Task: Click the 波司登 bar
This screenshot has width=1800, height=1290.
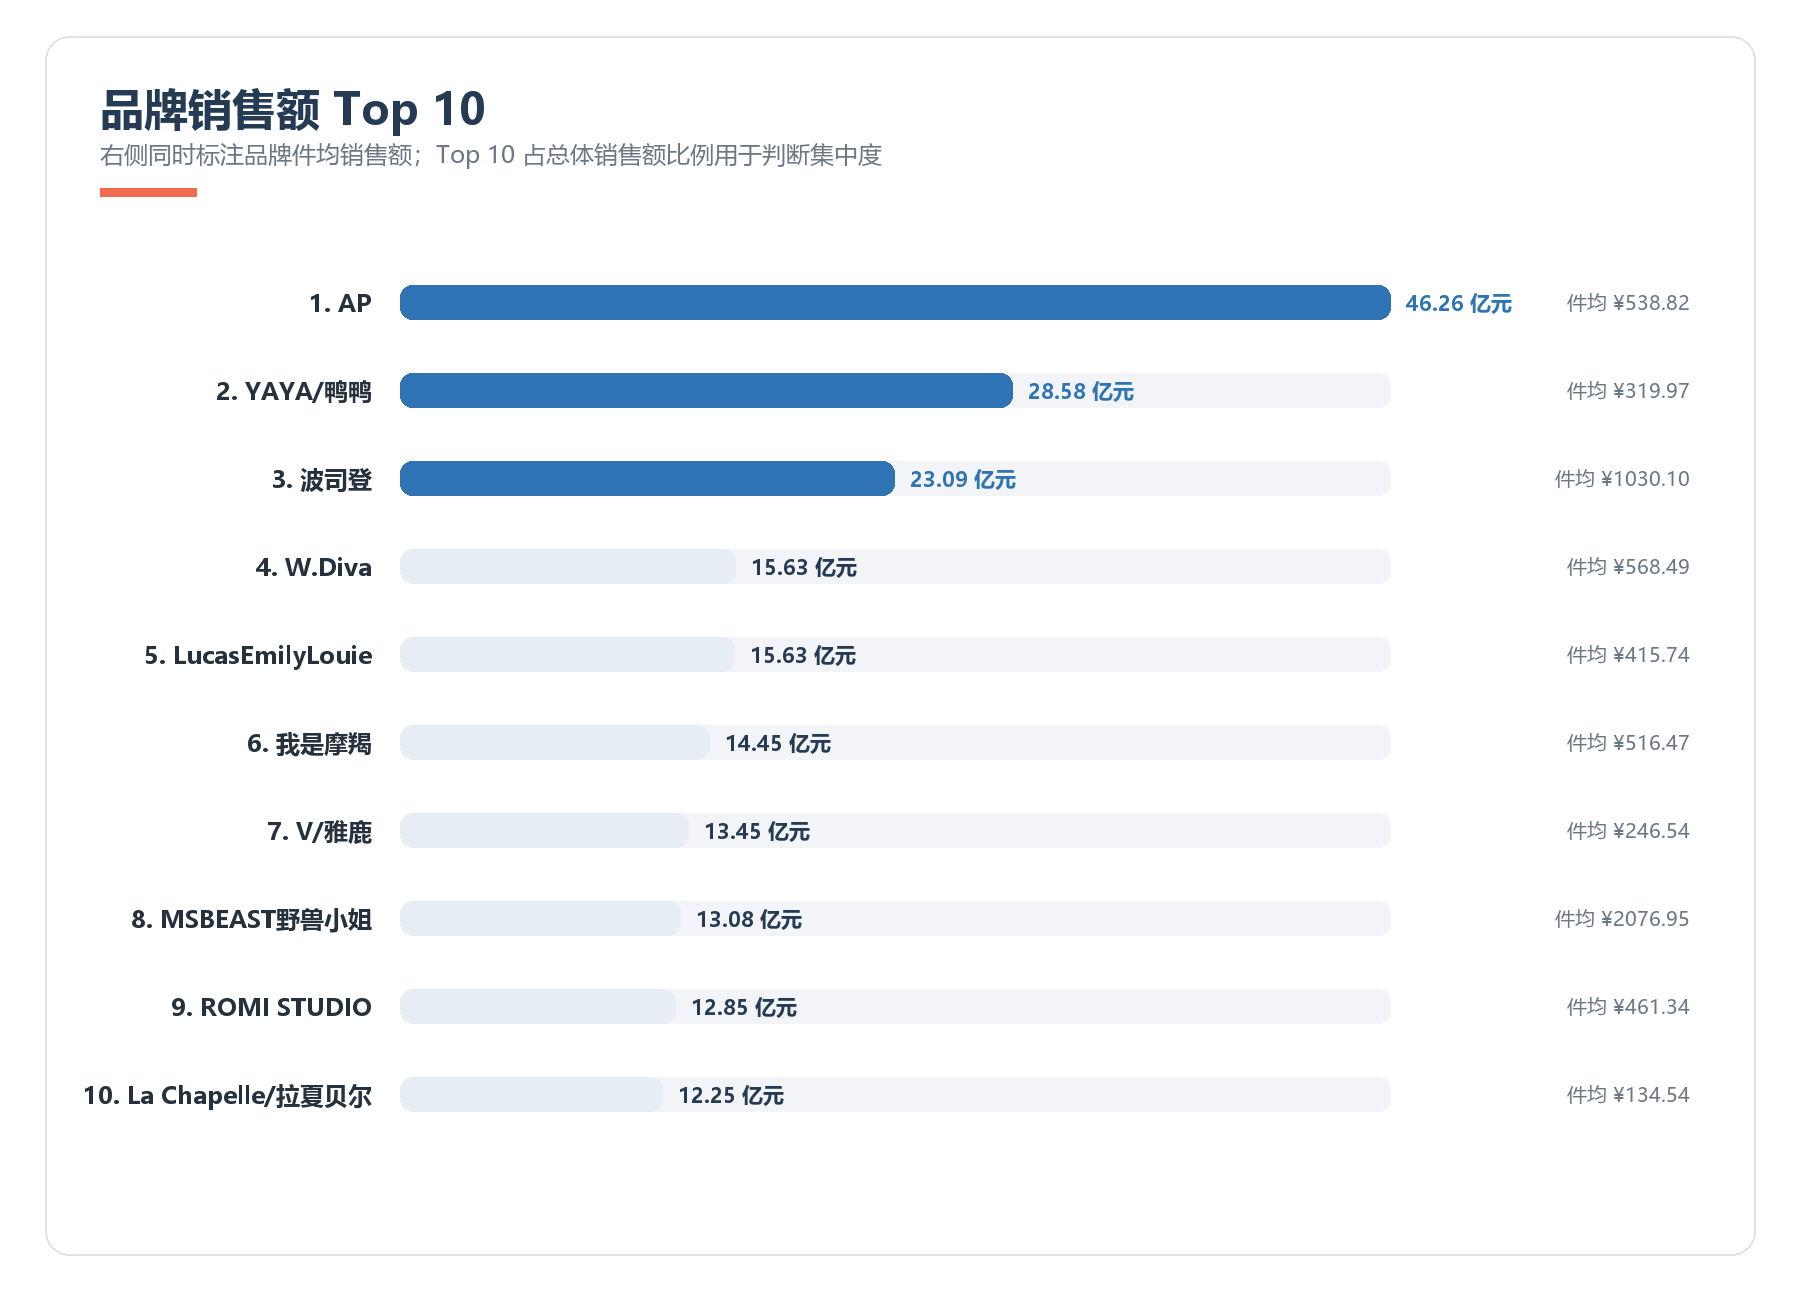Action: point(647,479)
